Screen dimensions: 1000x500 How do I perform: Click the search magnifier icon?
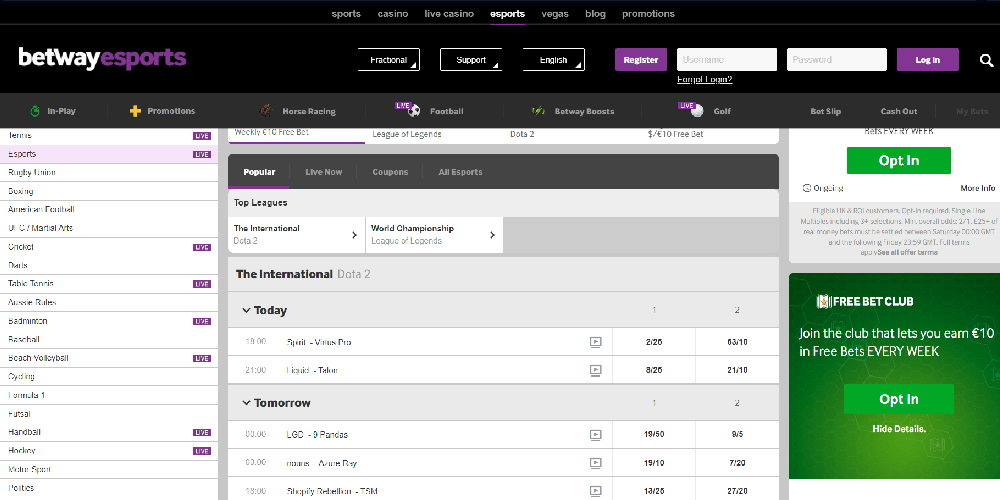point(986,60)
